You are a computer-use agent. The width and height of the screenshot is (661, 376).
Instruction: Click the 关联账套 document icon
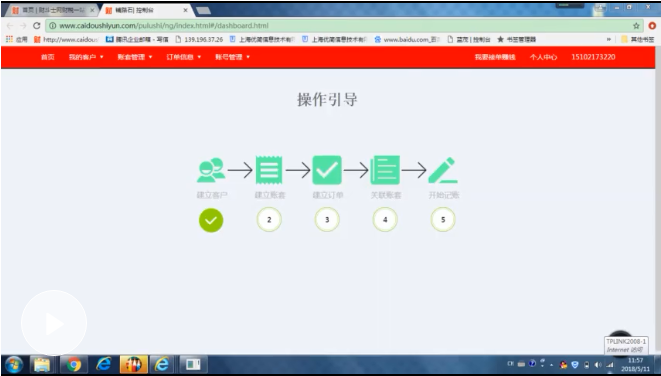(385, 170)
